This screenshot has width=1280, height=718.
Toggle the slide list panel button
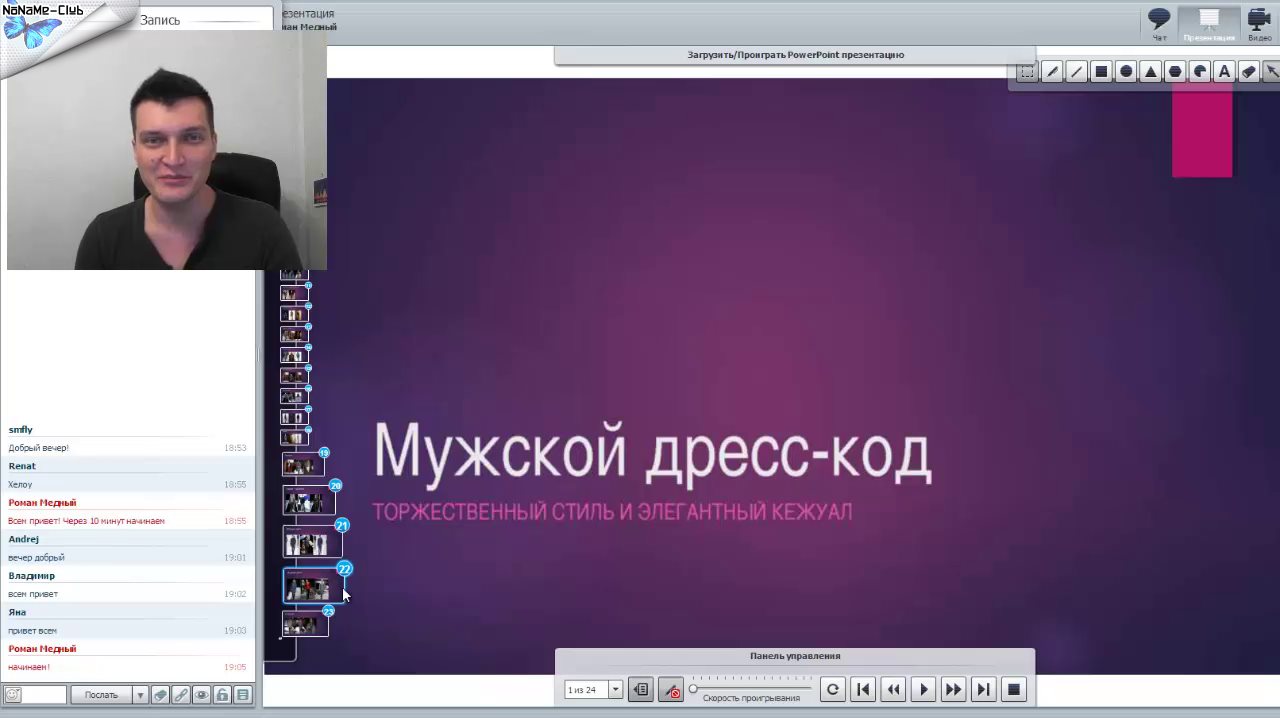(641, 690)
